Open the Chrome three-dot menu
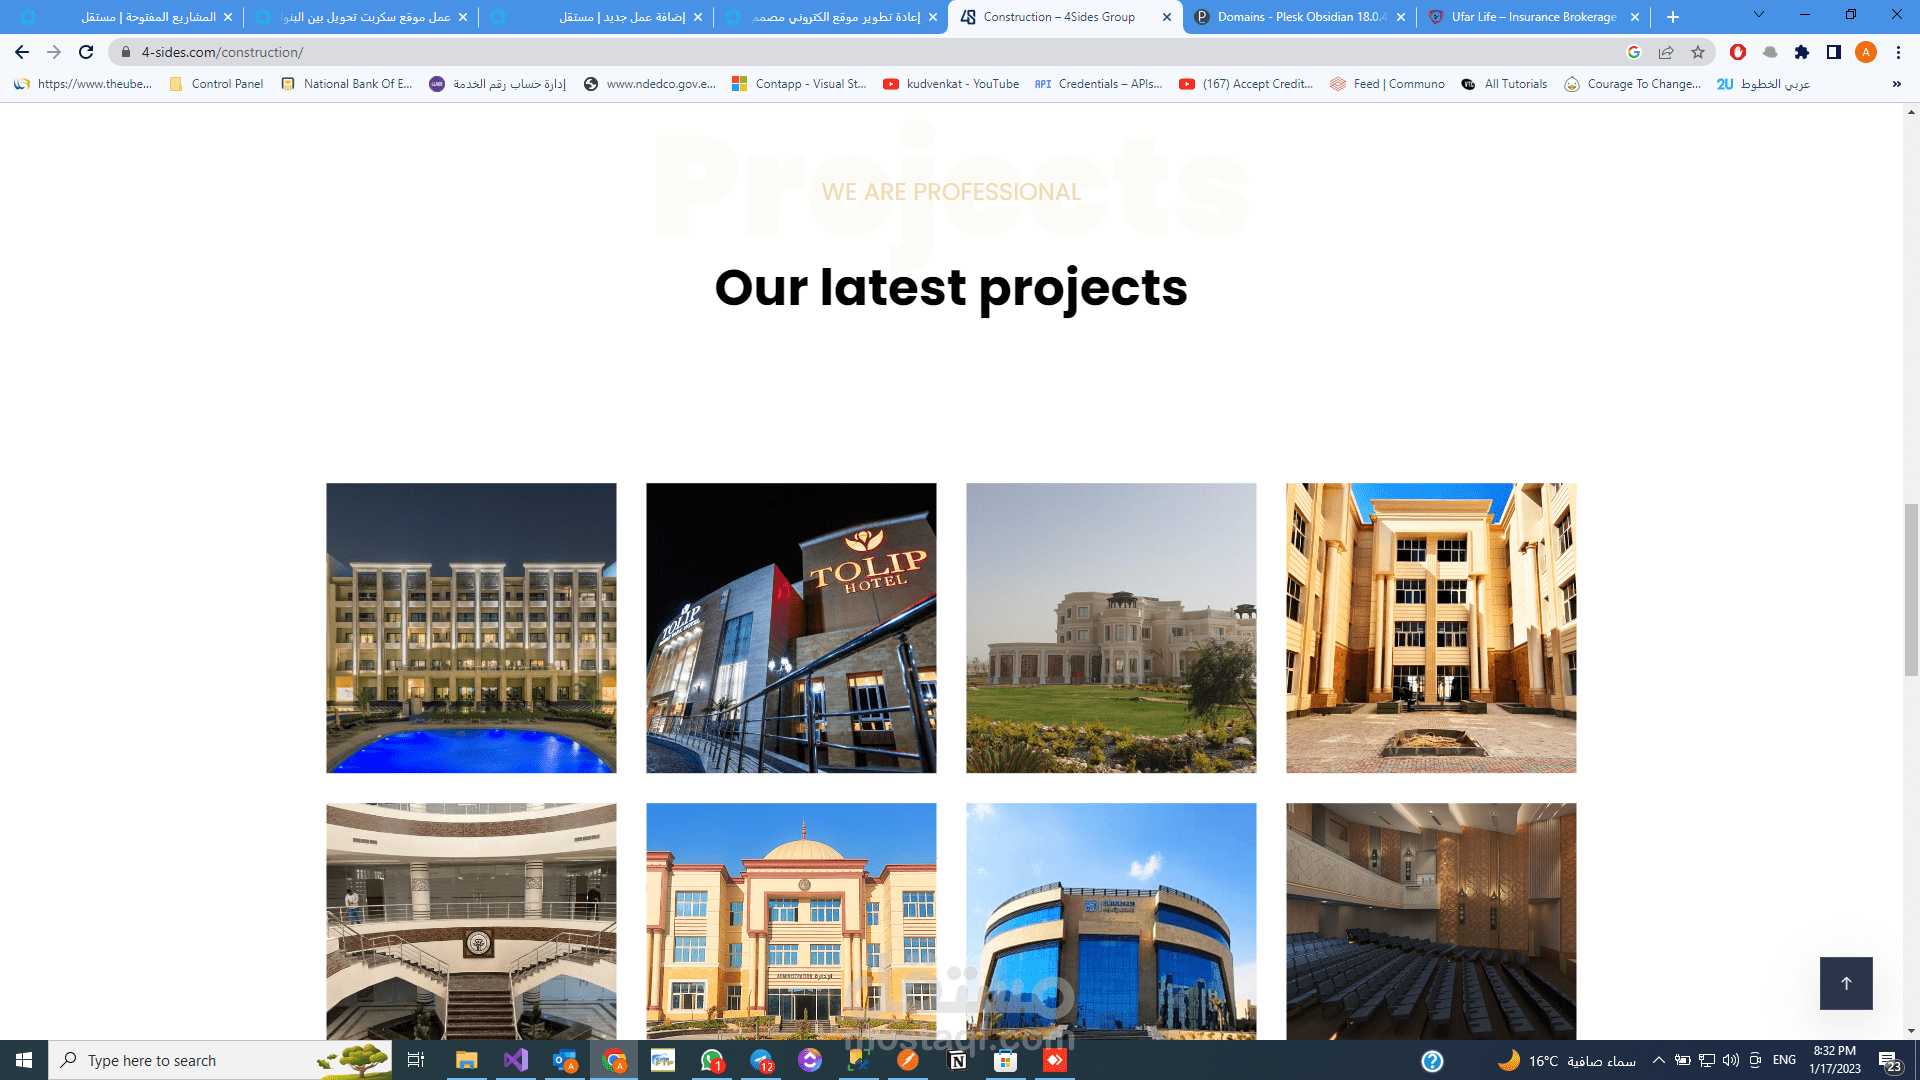This screenshot has height=1080, width=1920. coord(1898,52)
